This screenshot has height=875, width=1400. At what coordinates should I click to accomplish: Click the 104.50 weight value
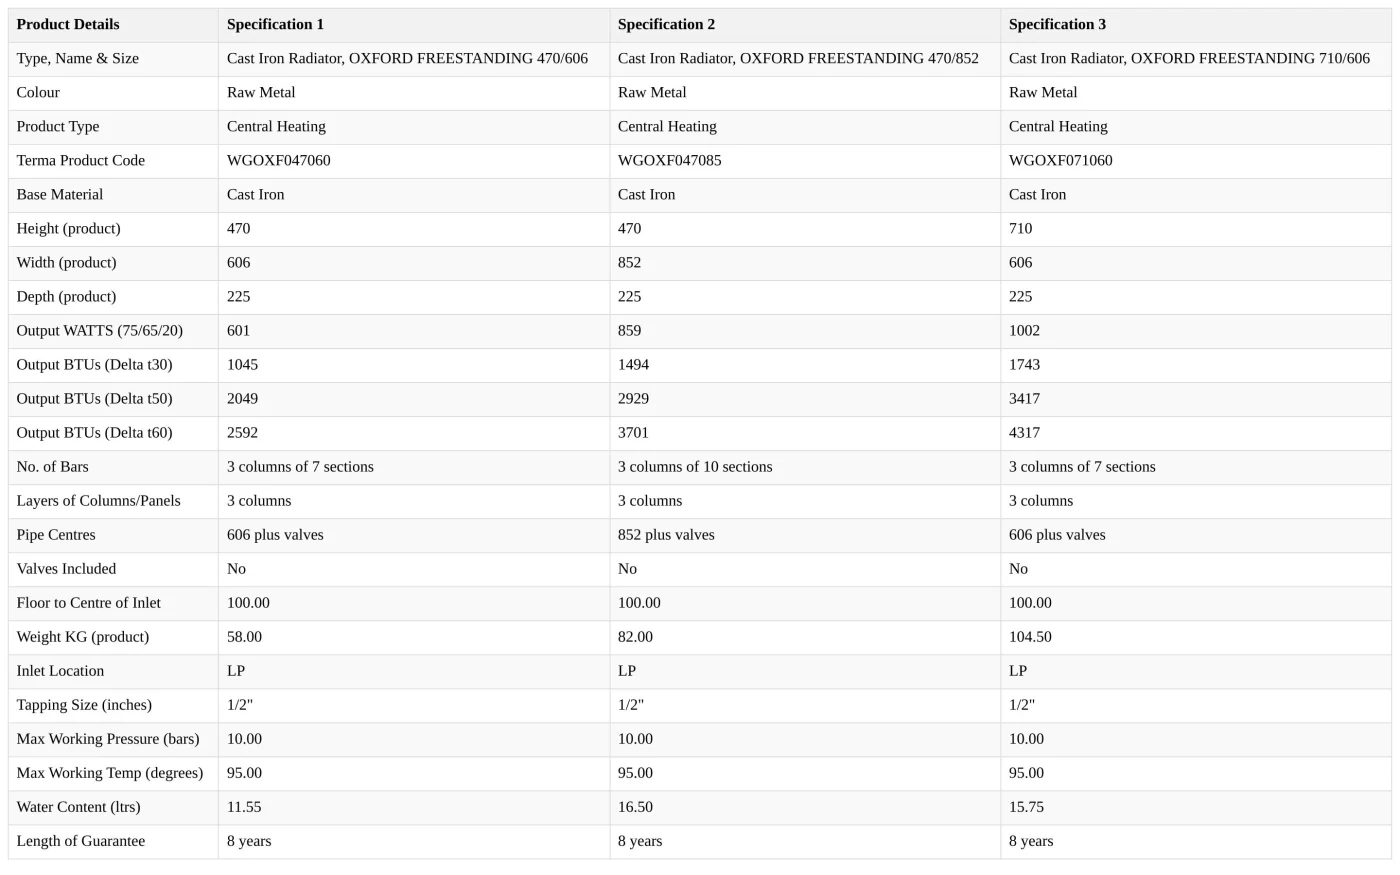(1031, 637)
